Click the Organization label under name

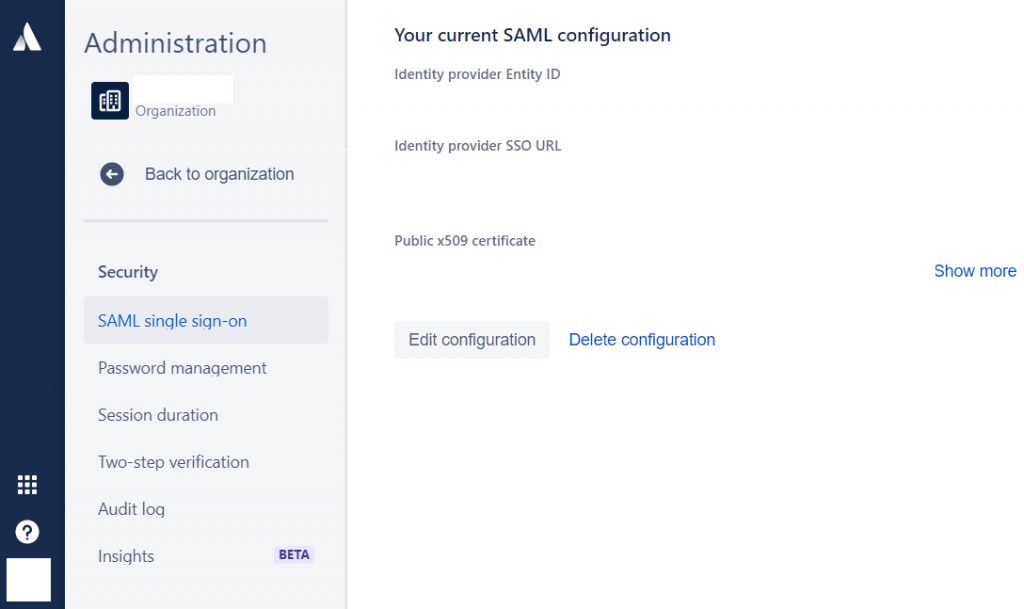[x=176, y=111]
